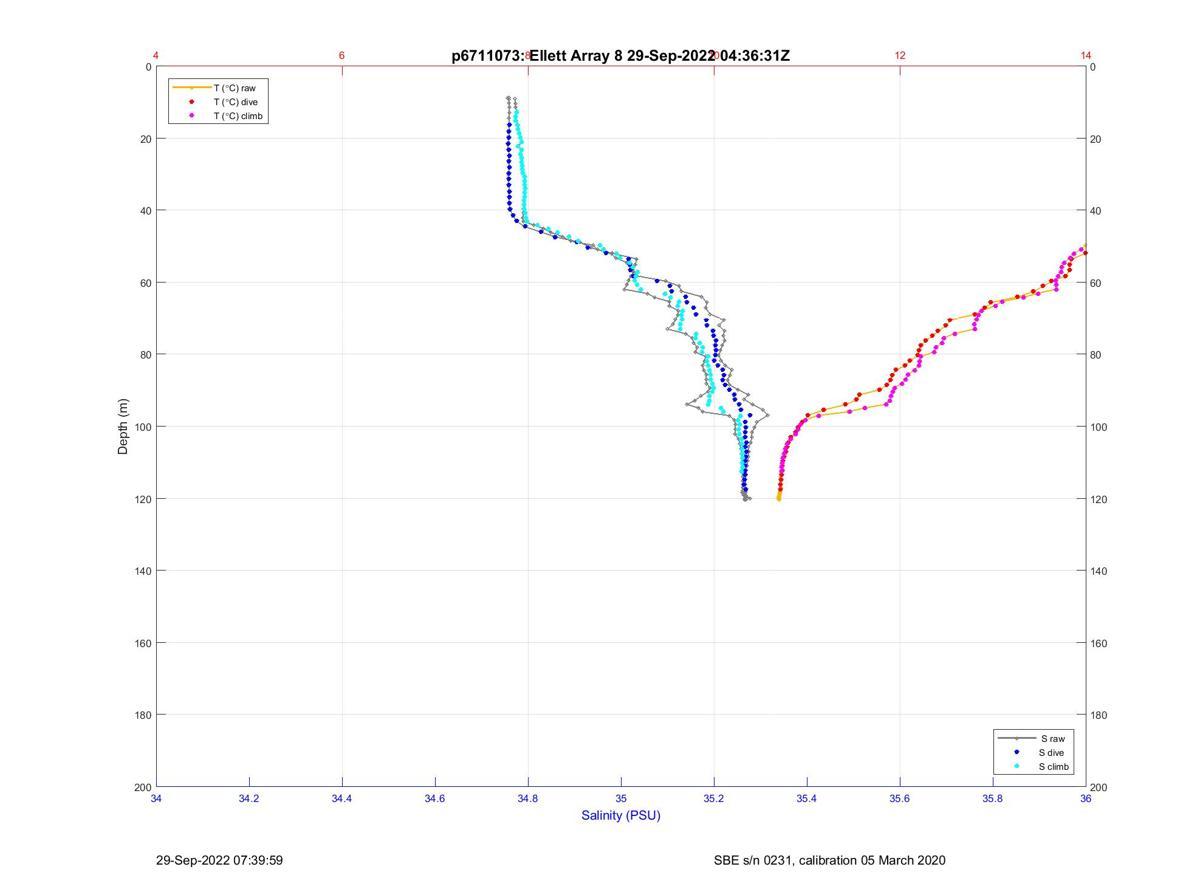
Task: Click the orange line sample beside 'T (°C) raw'
Action: point(191,88)
